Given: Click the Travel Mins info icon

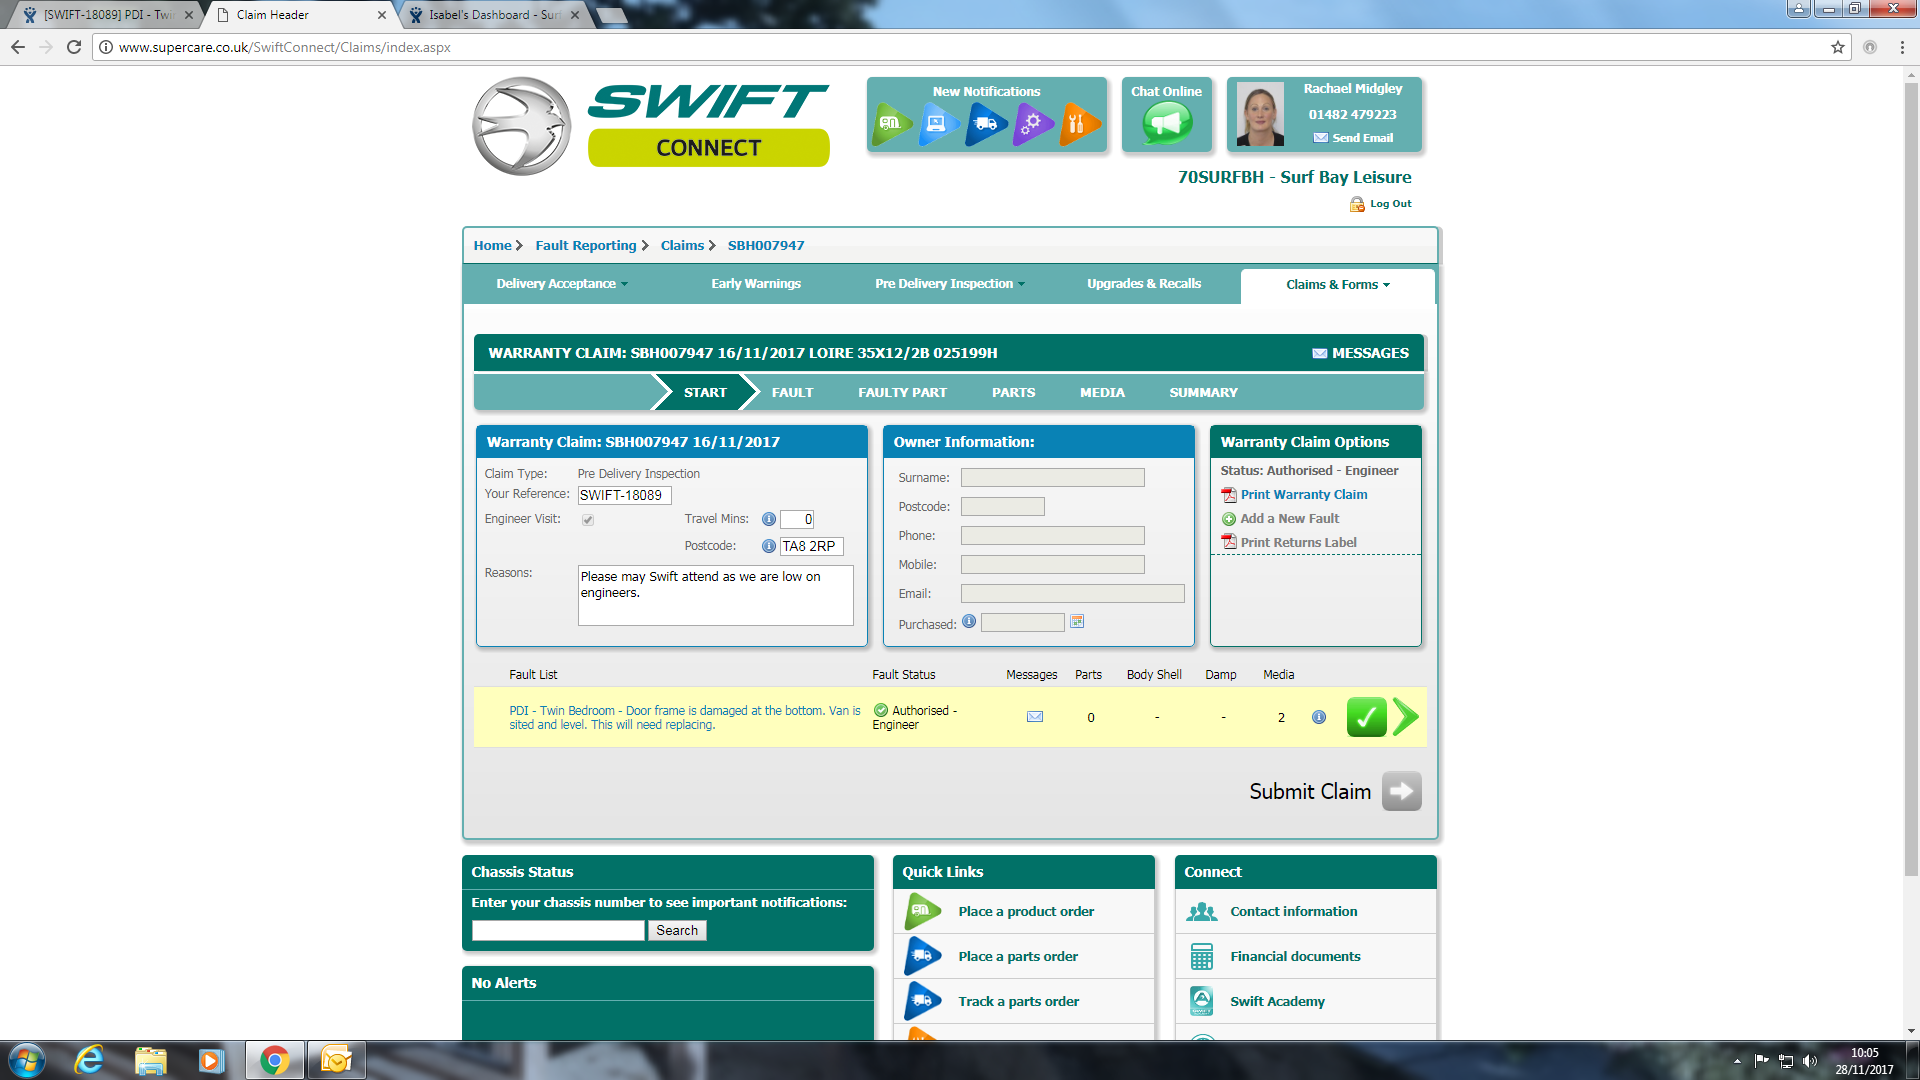Looking at the screenshot, I should pos(769,519).
